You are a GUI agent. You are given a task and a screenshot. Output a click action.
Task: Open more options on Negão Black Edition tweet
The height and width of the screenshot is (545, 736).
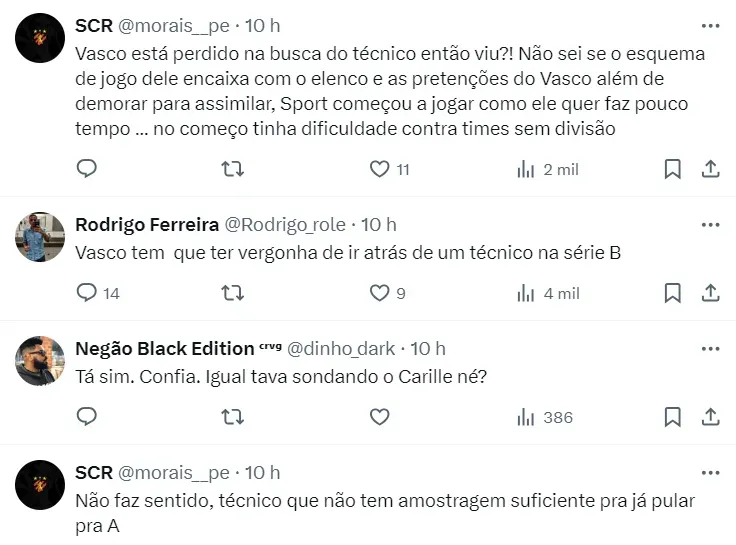coord(710,348)
